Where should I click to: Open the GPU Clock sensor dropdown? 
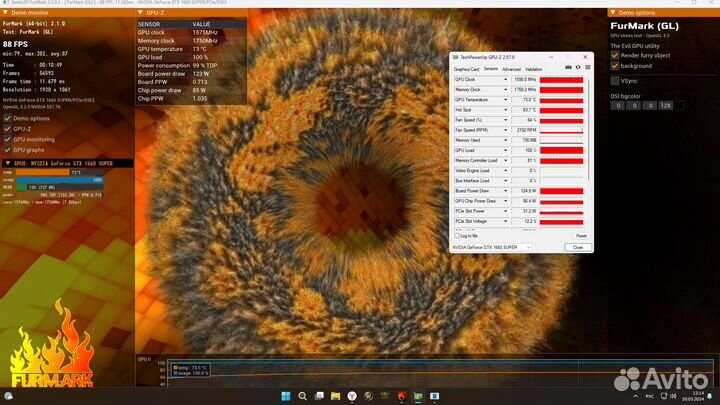pyautogui.click(x=506, y=80)
